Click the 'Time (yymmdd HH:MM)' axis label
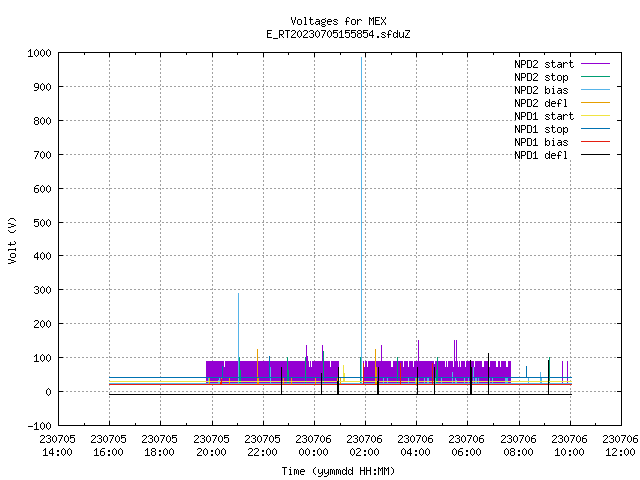Screen dimensions: 640x480 coord(338,471)
